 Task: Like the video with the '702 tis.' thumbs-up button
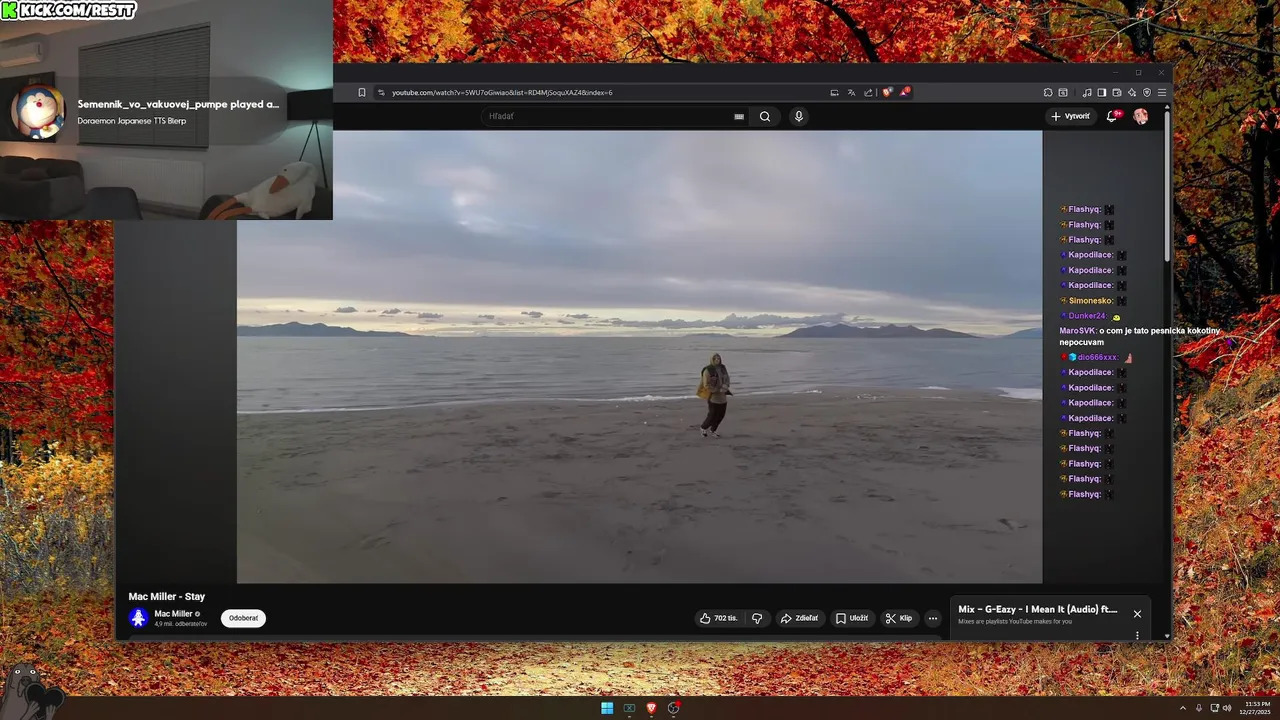point(719,618)
